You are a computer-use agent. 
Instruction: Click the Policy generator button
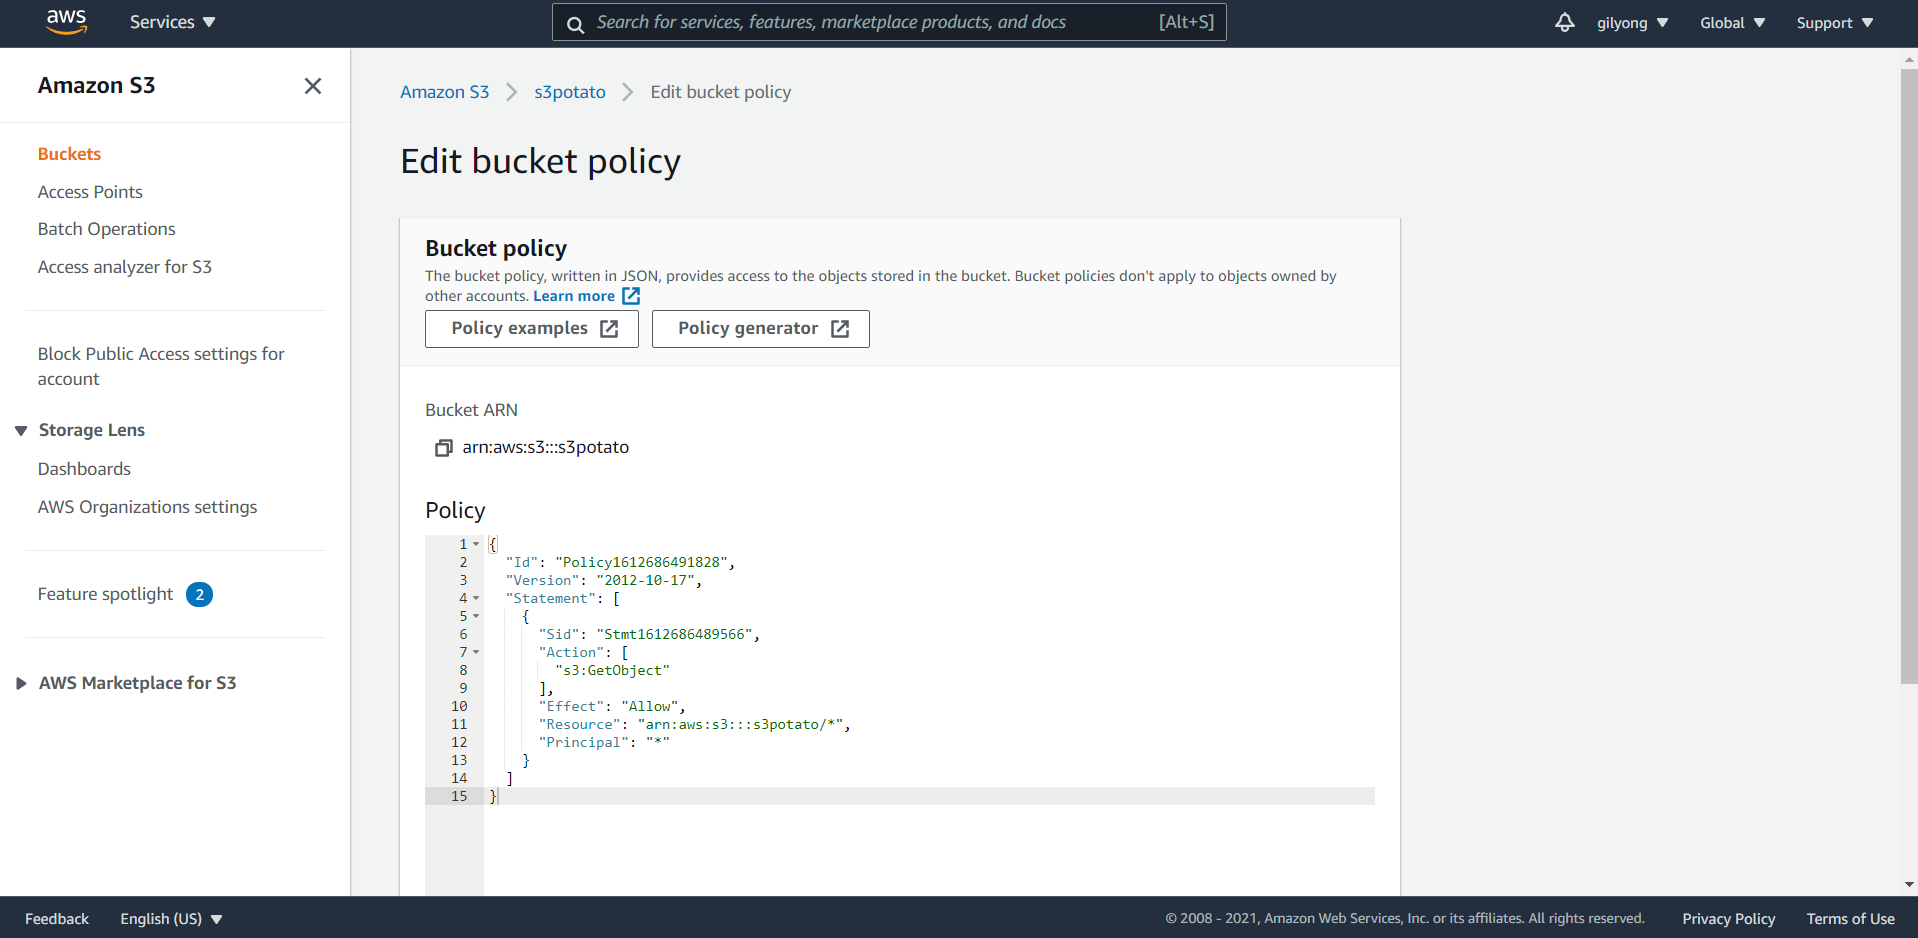coord(761,329)
